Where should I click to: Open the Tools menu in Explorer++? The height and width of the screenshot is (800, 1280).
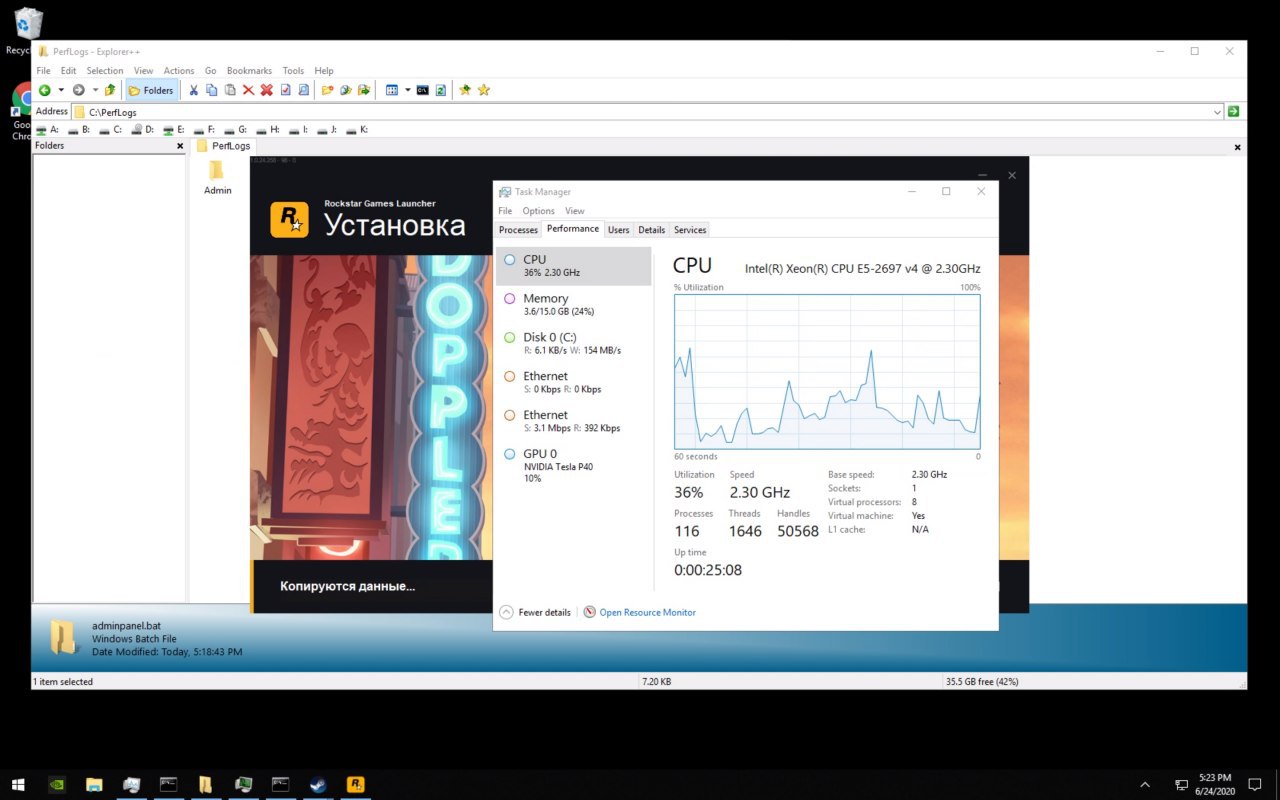[x=293, y=71]
